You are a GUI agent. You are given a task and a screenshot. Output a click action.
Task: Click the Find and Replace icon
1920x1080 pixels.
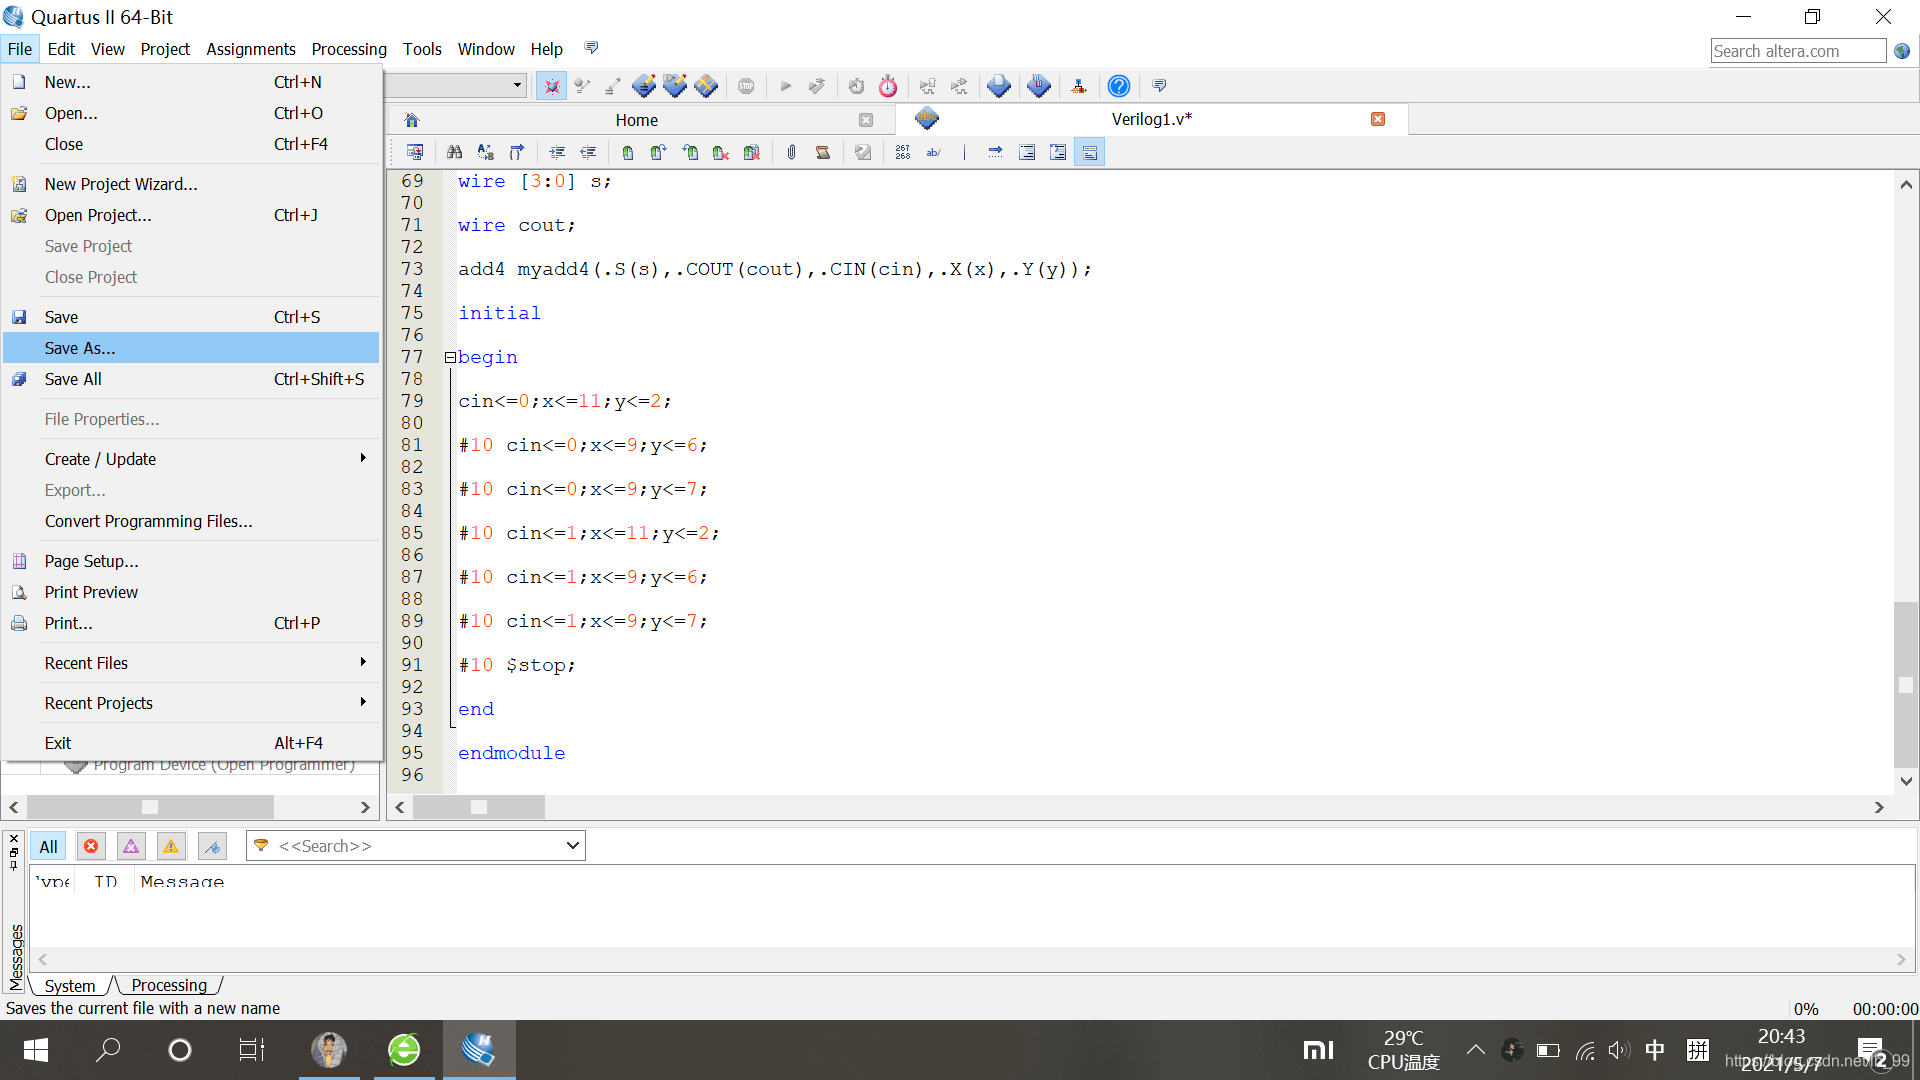[x=486, y=152]
